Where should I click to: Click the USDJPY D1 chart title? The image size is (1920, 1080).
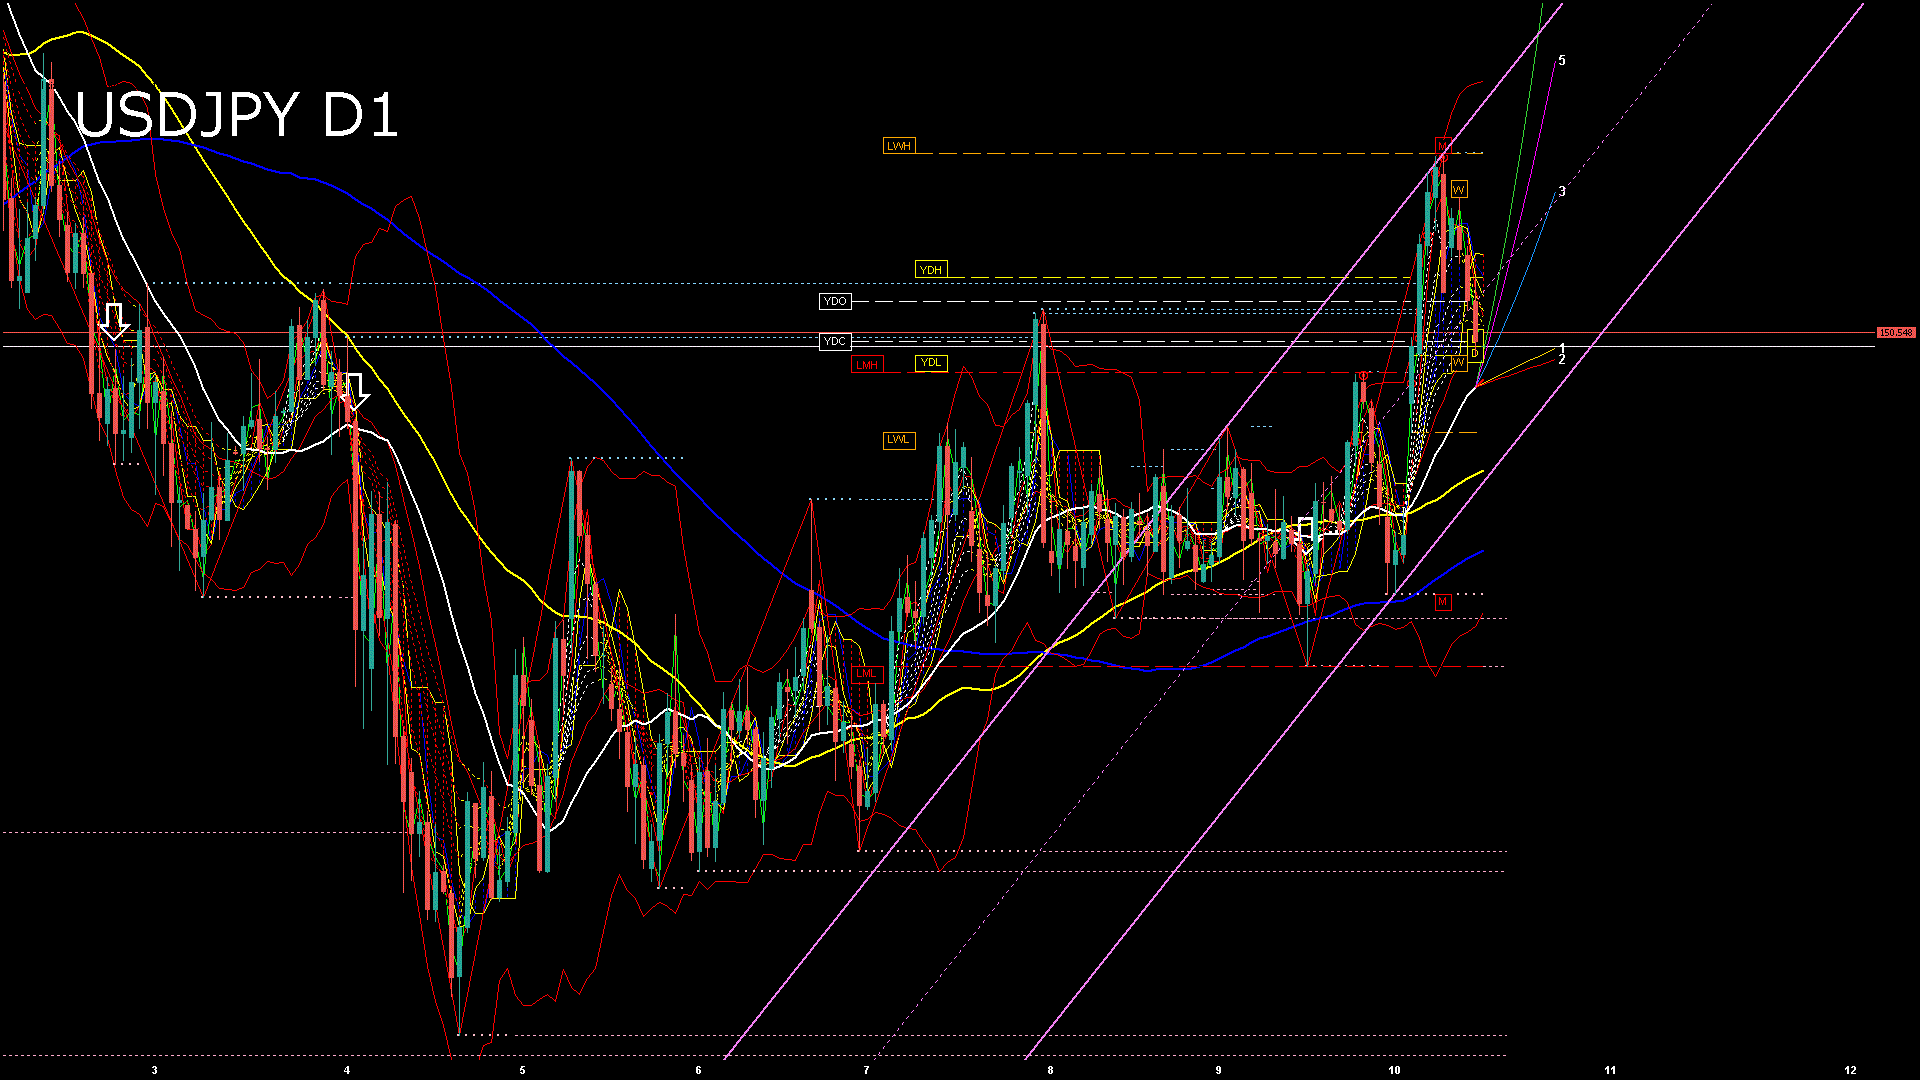[x=237, y=115]
